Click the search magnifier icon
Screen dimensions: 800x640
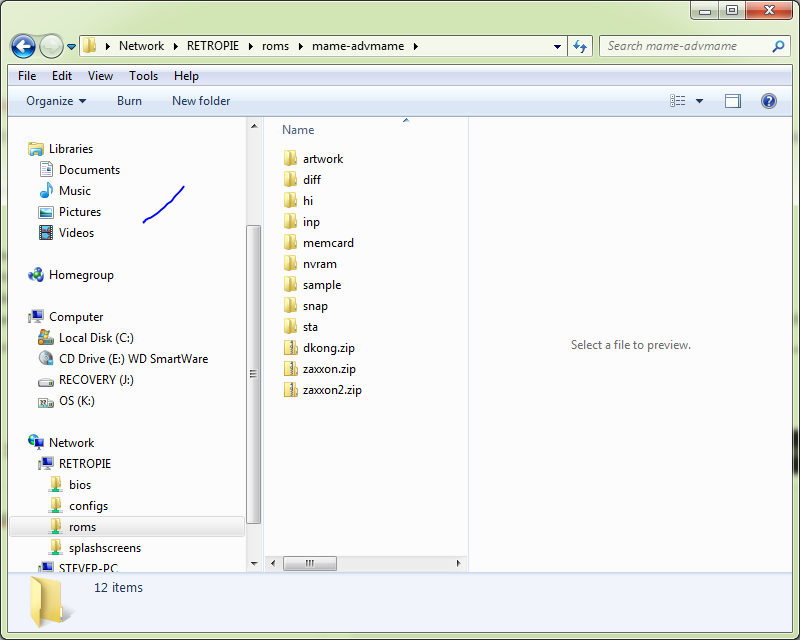tap(778, 46)
